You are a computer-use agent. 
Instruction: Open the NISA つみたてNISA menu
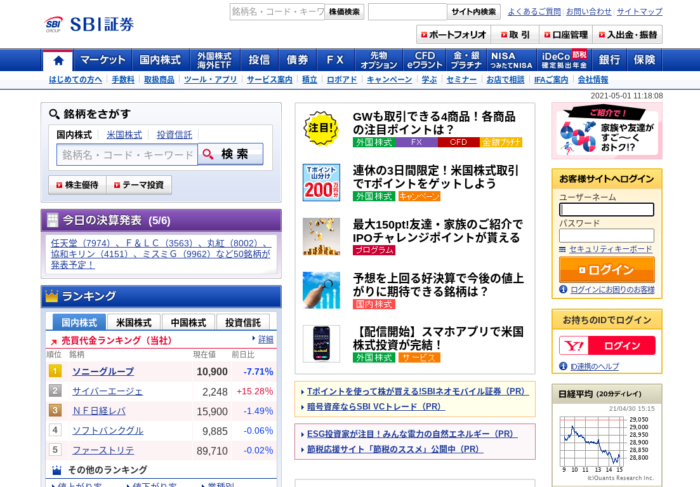511,60
